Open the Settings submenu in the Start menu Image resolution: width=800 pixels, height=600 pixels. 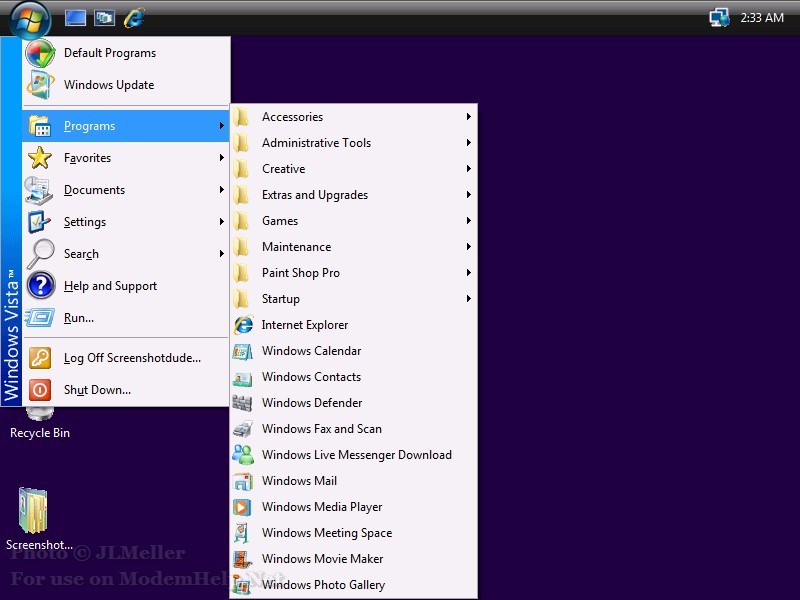click(85, 222)
